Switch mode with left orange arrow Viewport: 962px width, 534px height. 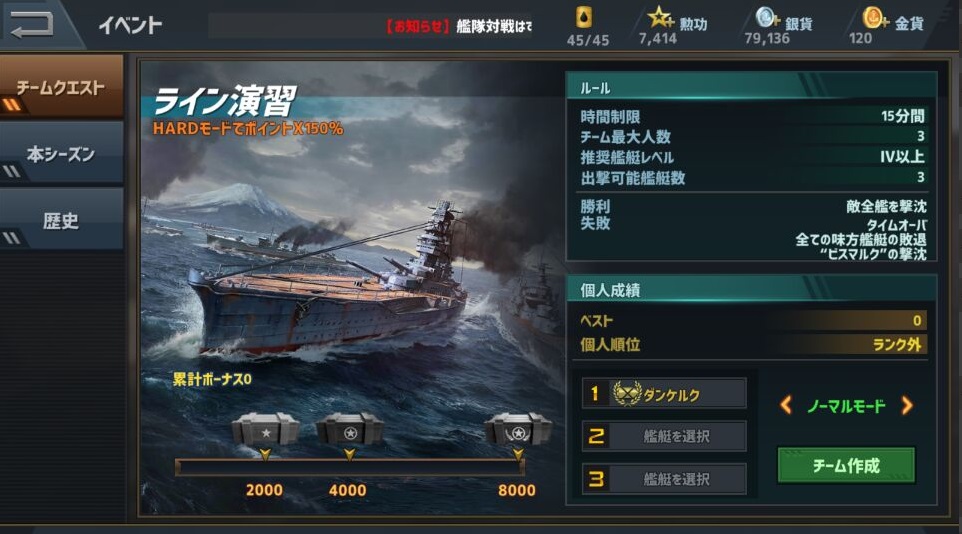(786, 405)
